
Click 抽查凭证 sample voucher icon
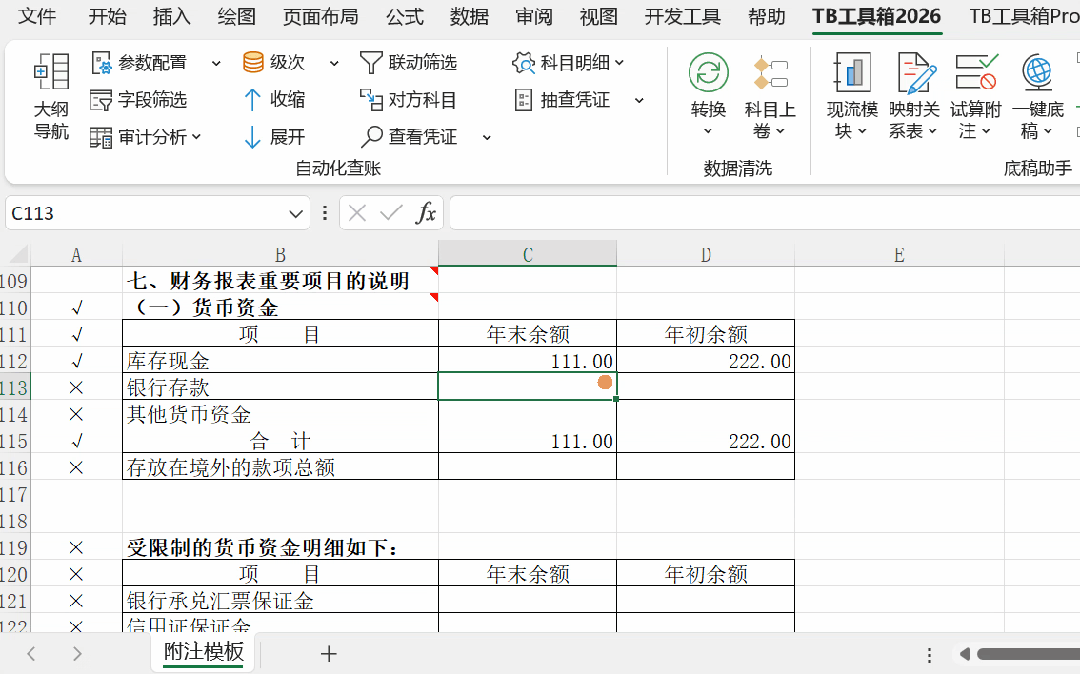click(523, 100)
